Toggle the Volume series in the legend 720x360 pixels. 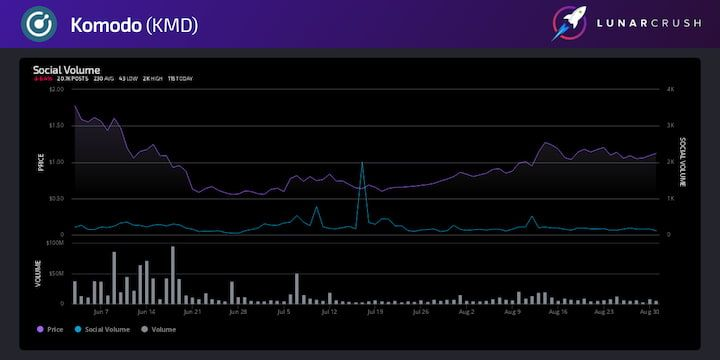point(158,329)
